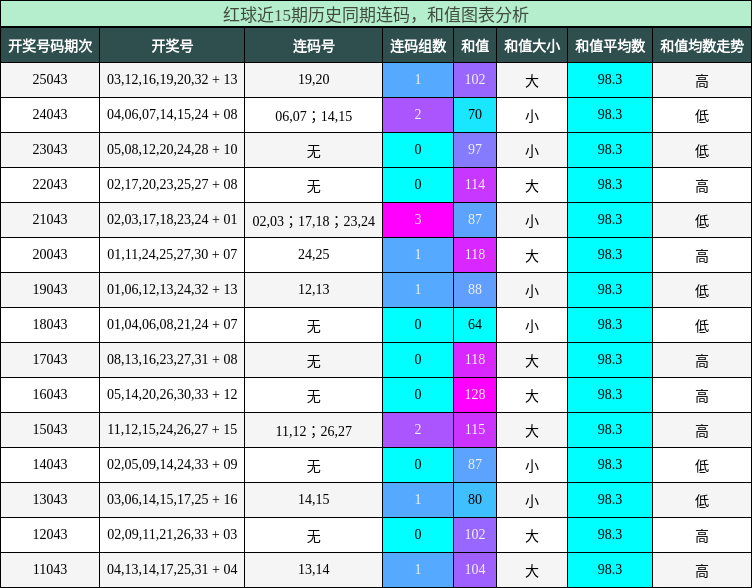752x588 pixels.
Task: Select issue number 24043
Action: [50, 114]
